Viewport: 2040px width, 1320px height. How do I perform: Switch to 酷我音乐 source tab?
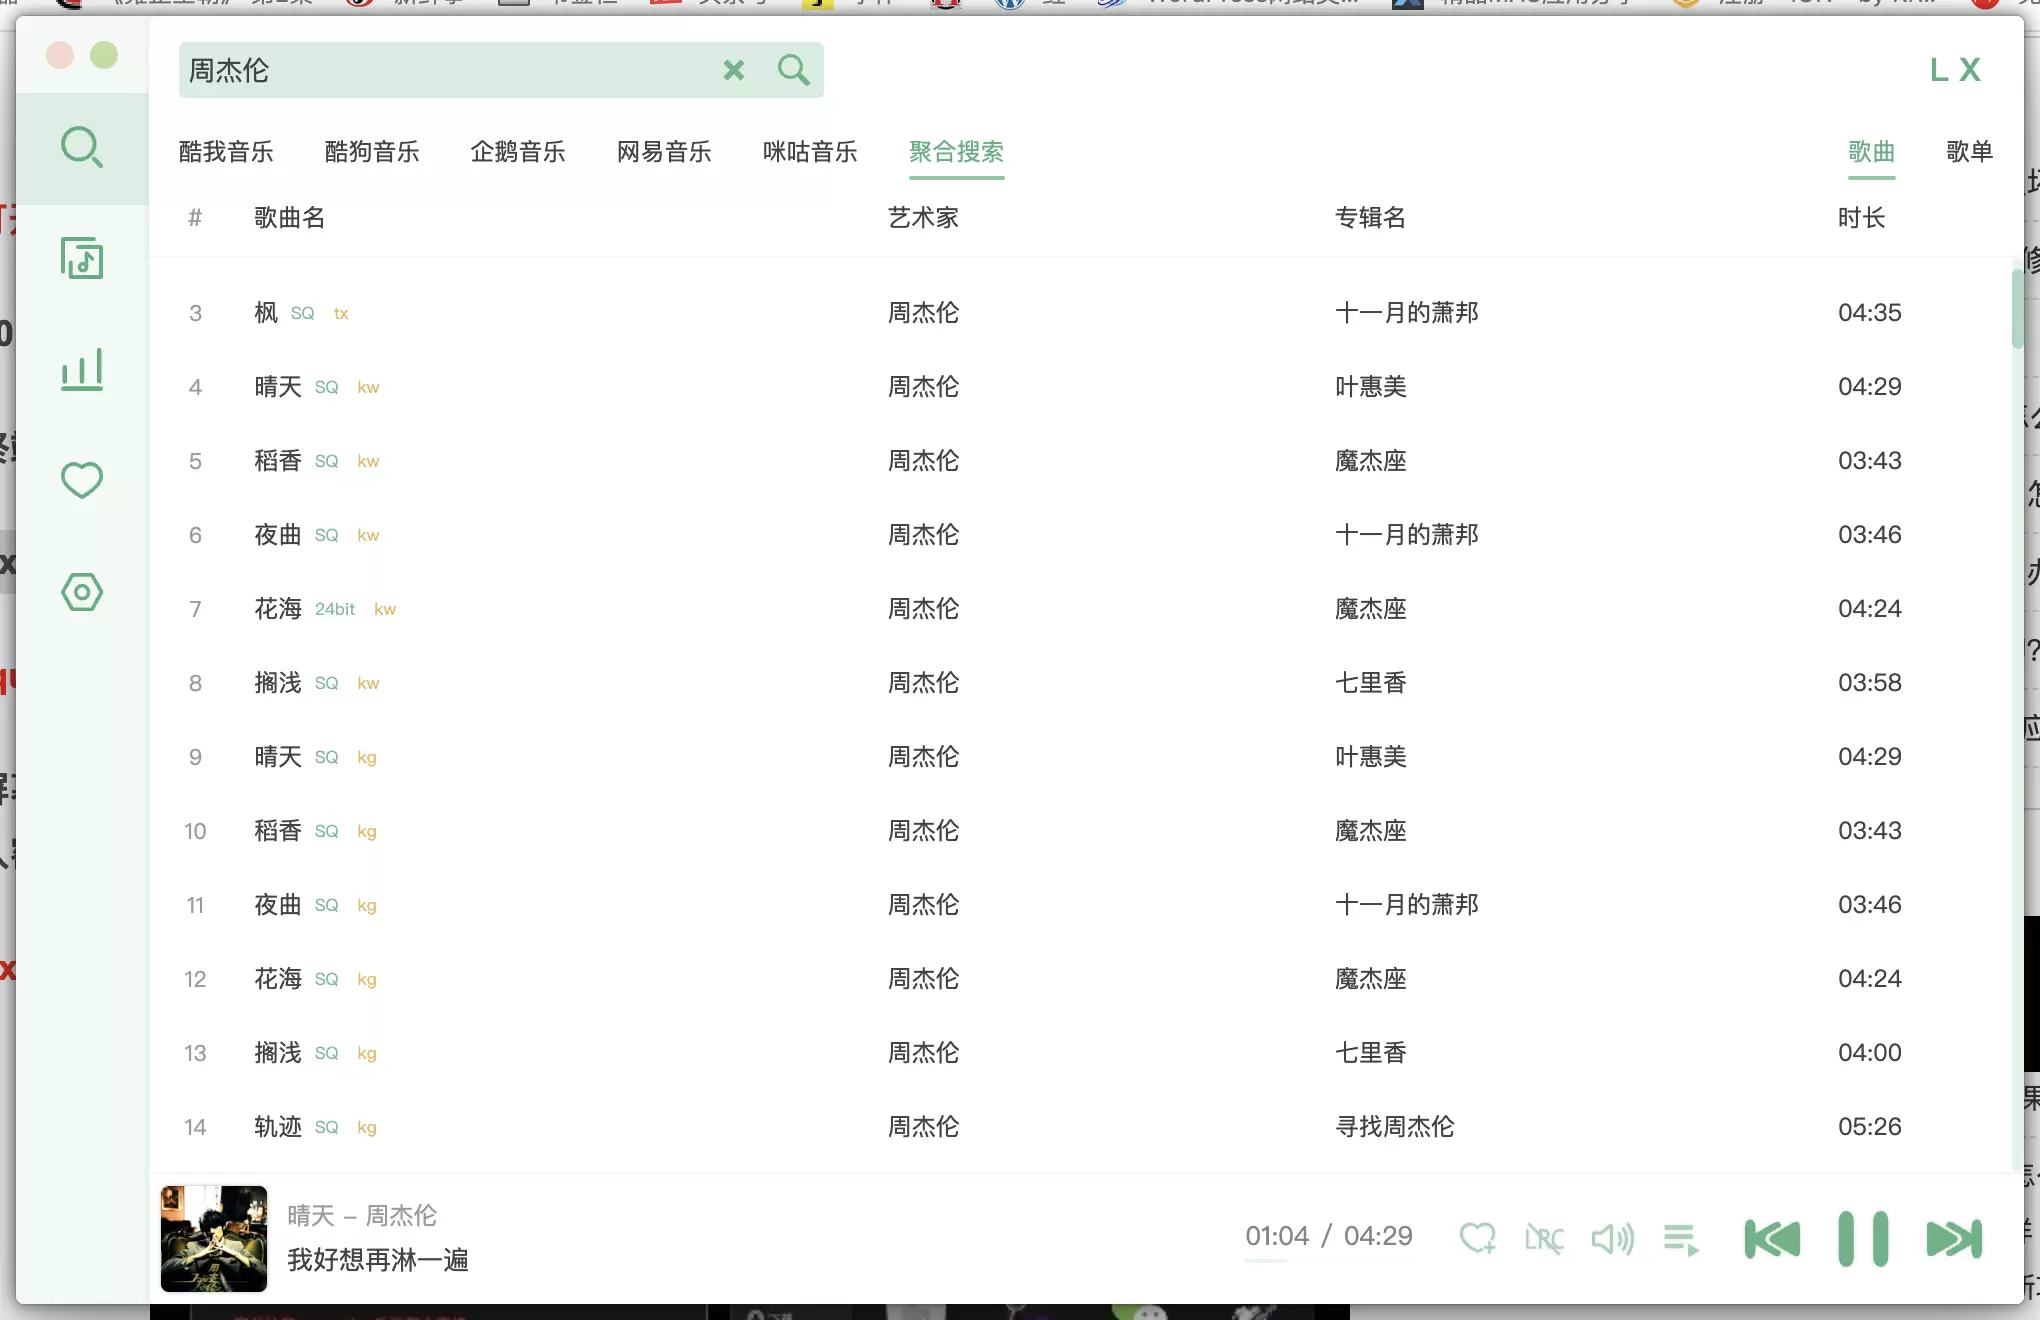(x=226, y=152)
